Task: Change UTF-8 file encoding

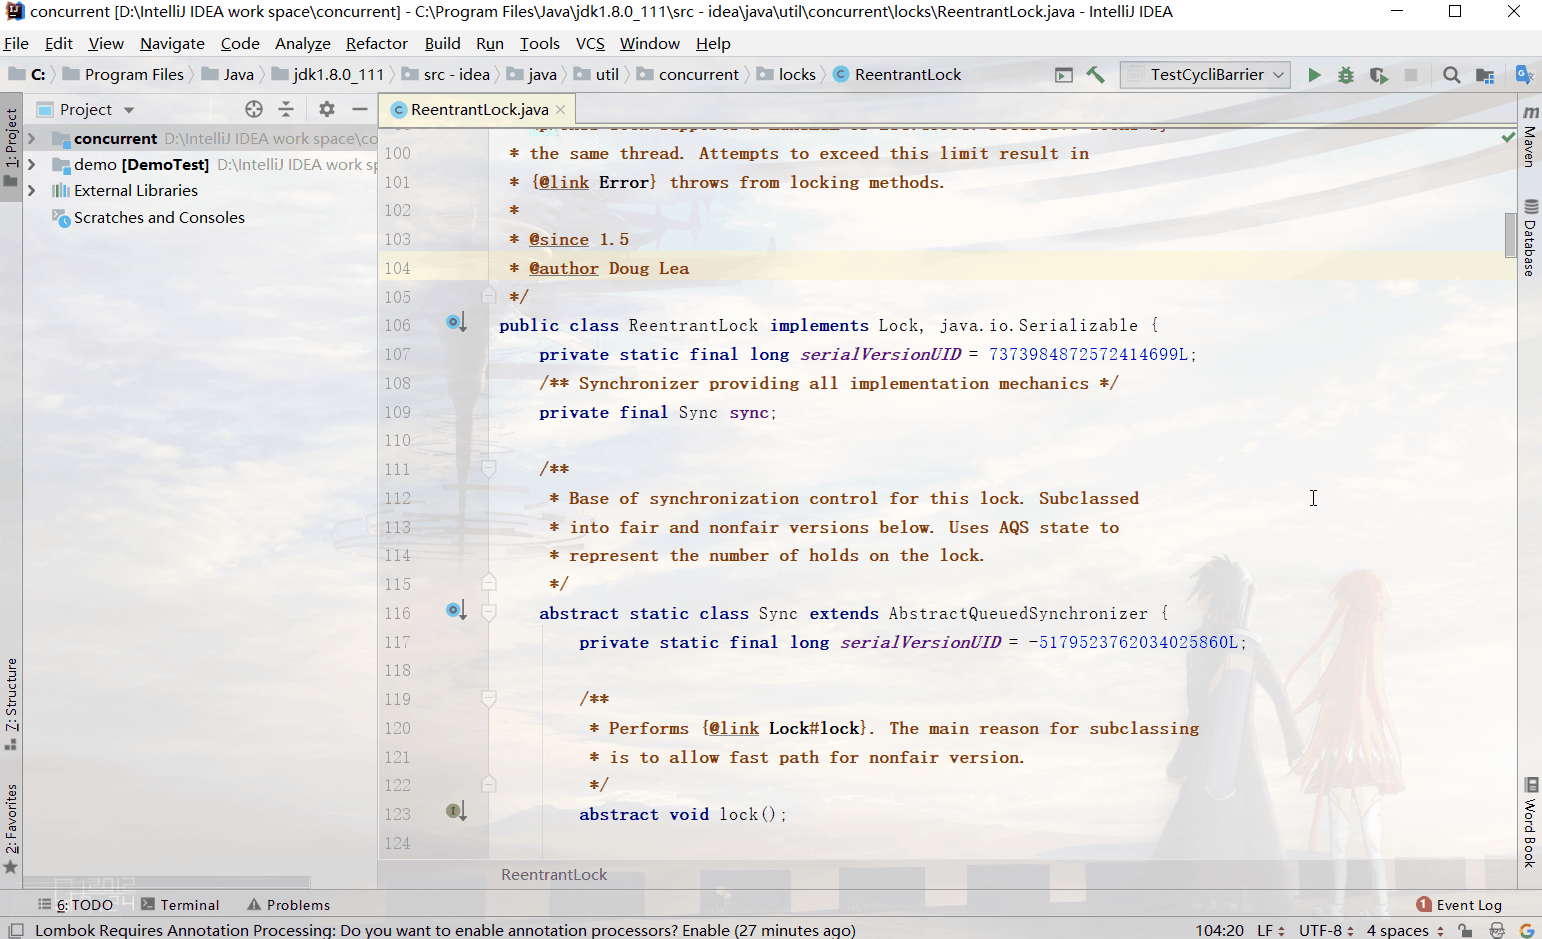Action: 1326,930
